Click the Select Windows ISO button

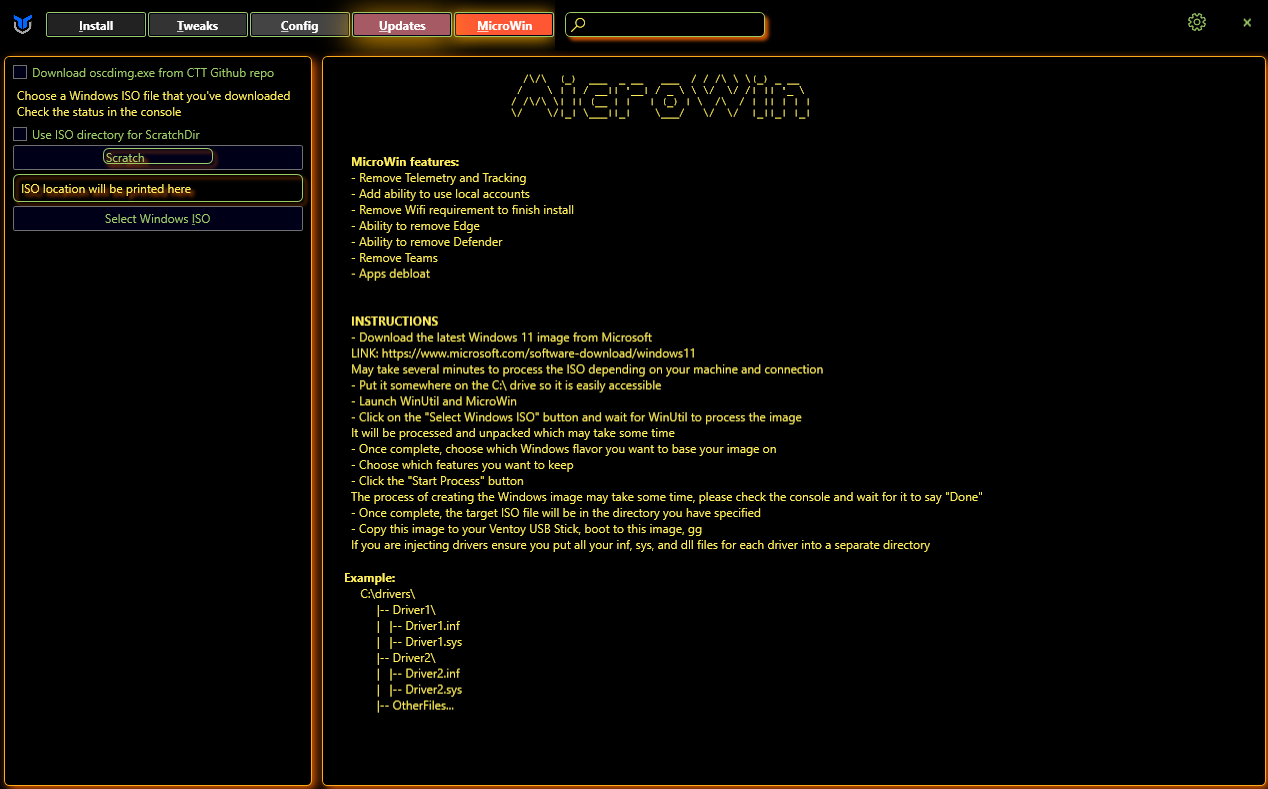click(x=158, y=218)
